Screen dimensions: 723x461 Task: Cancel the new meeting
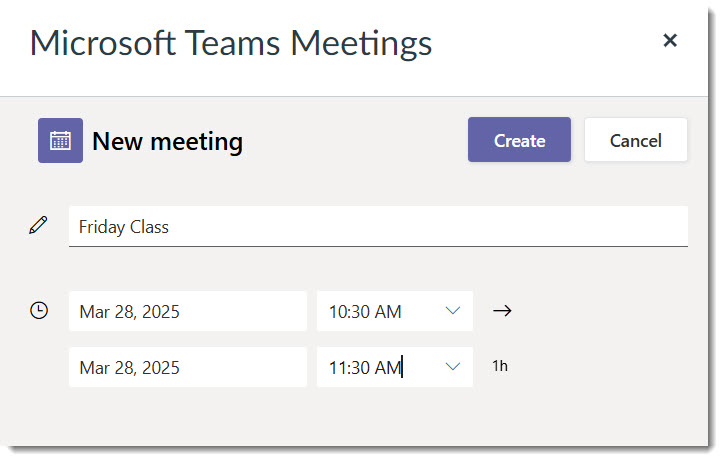[x=636, y=140]
